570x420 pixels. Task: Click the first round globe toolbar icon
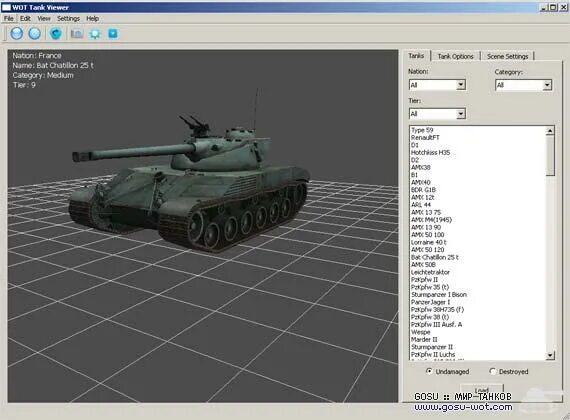(17, 33)
